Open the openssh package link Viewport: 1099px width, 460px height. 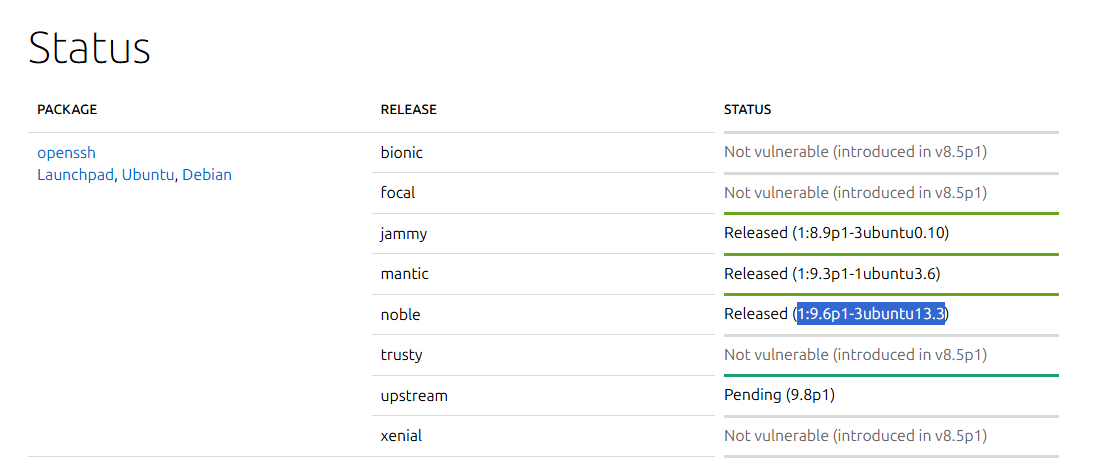pos(67,152)
